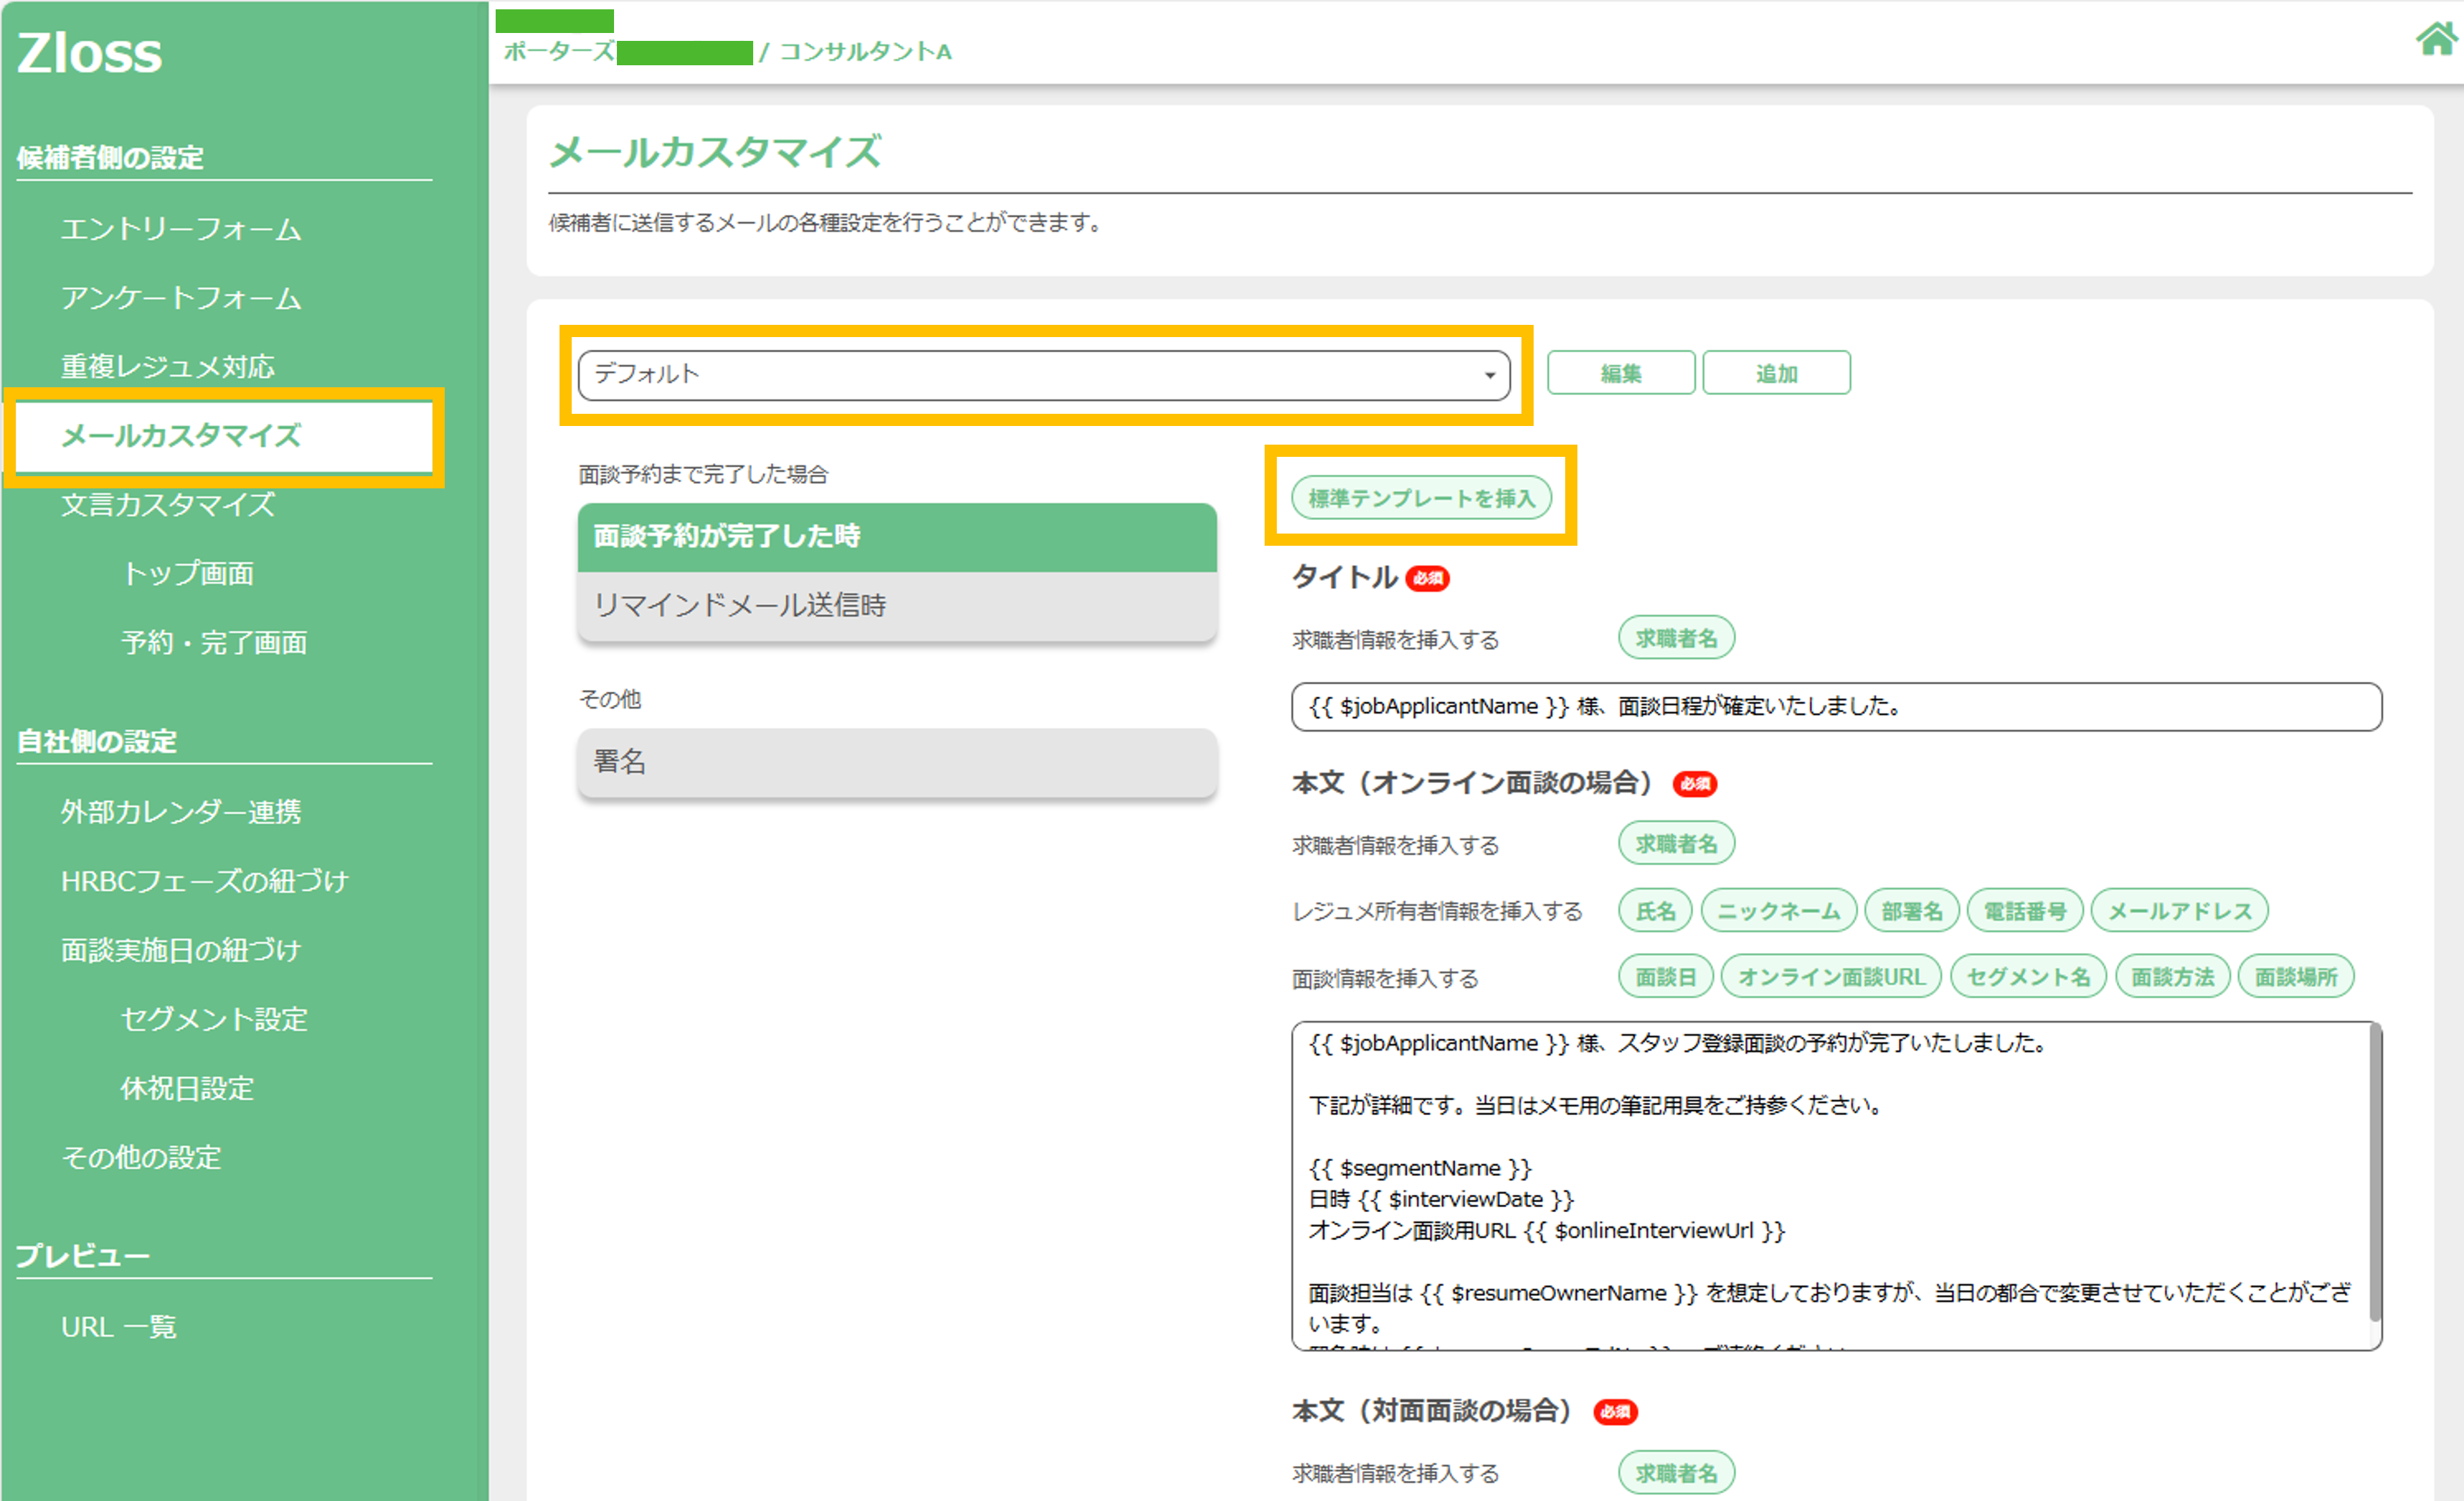Click the 標準テンプレートを挿入 button
2464x1501 pixels.
pyautogui.click(x=1422, y=497)
